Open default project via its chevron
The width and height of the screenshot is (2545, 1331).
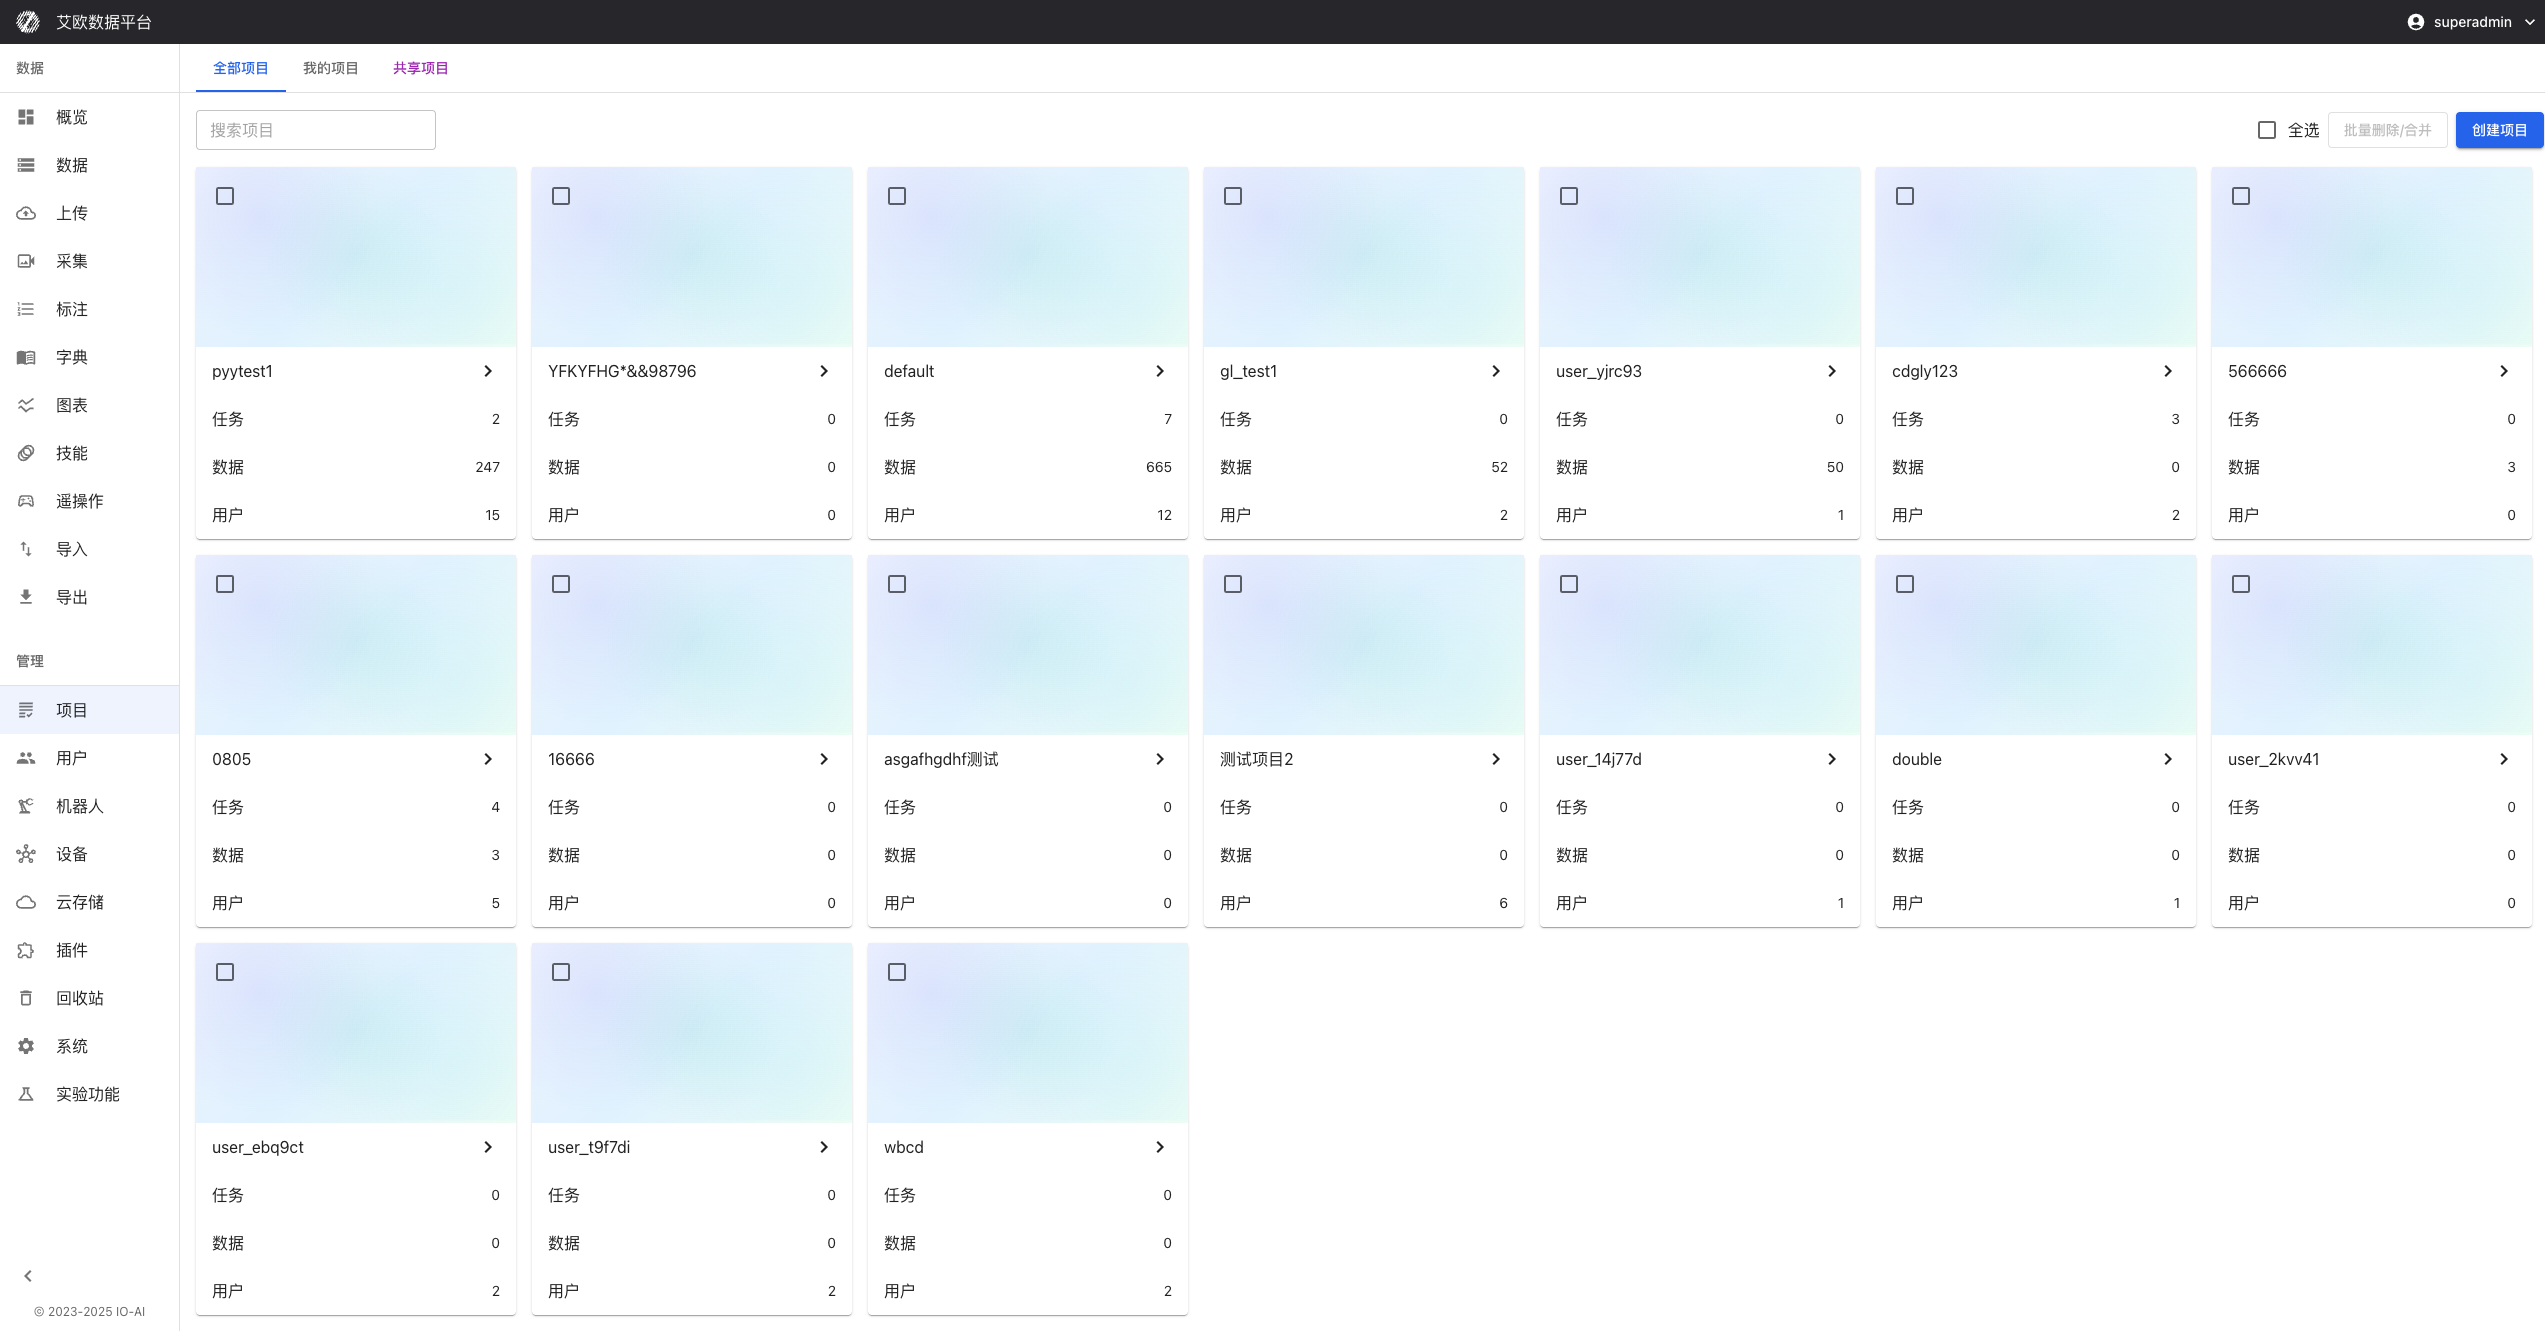1160,371
